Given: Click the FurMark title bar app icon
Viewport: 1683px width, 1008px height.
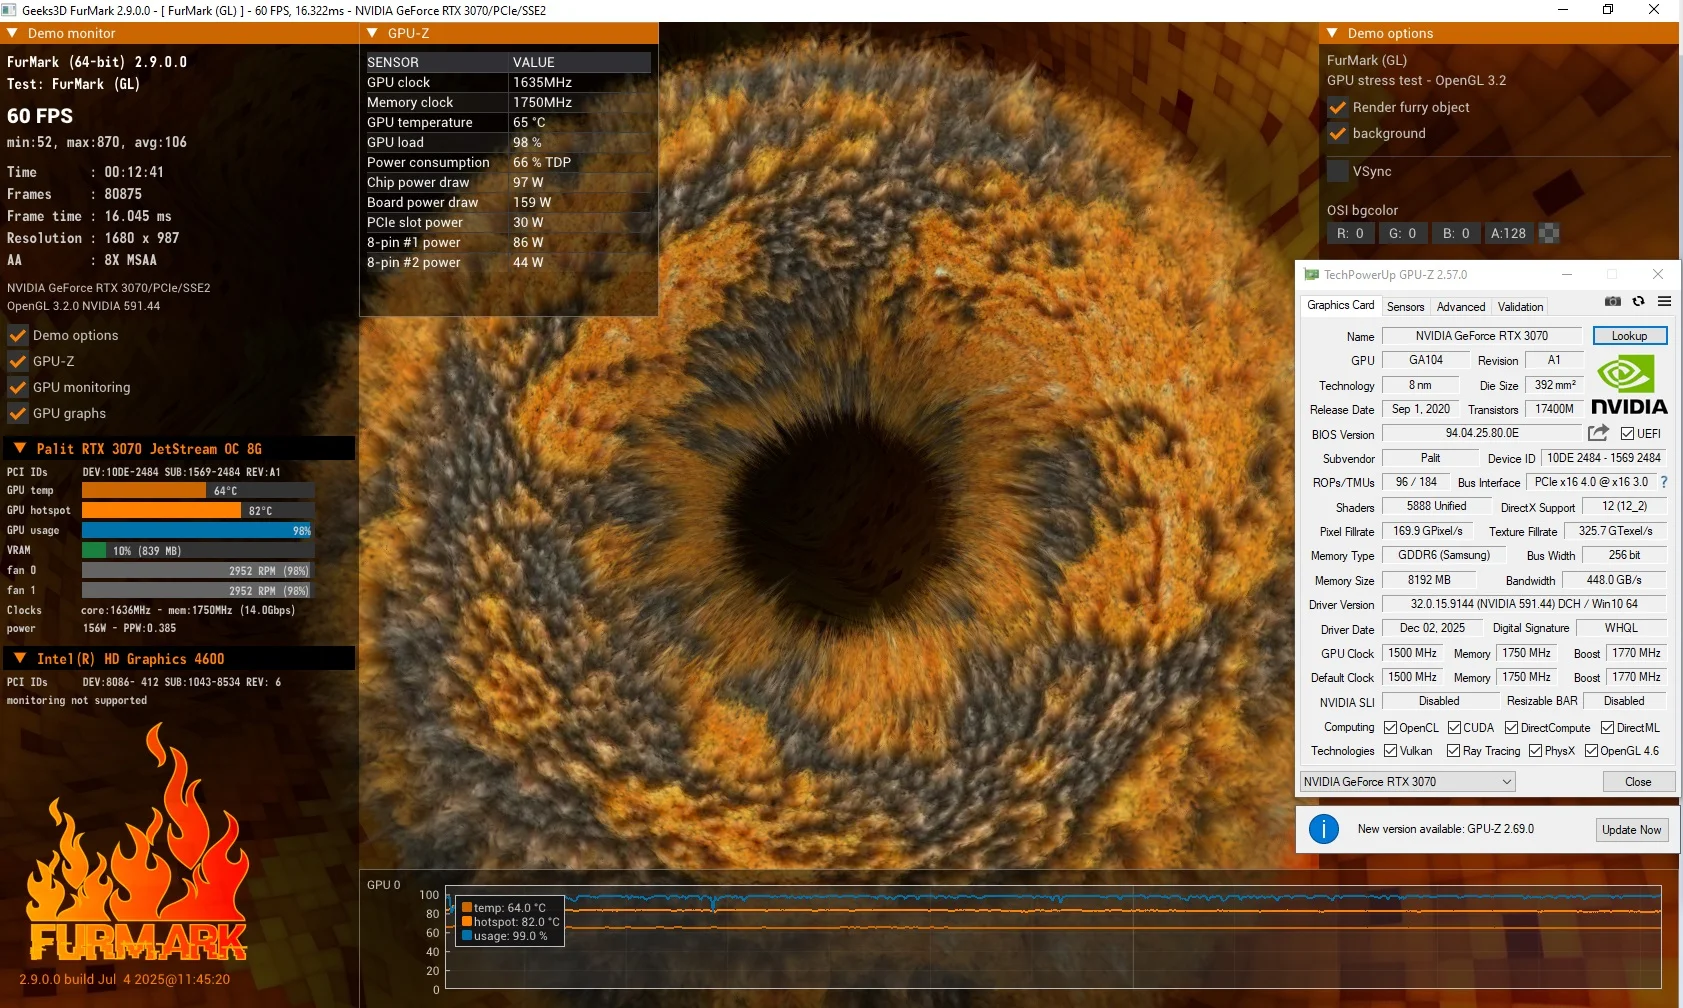Looking at the screenshot, I should tap(9, 10).
